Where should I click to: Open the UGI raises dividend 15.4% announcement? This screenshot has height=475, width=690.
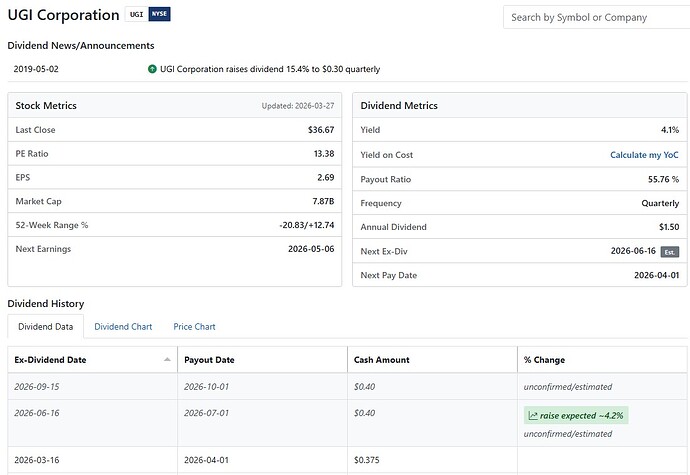(x=270, y=69)
